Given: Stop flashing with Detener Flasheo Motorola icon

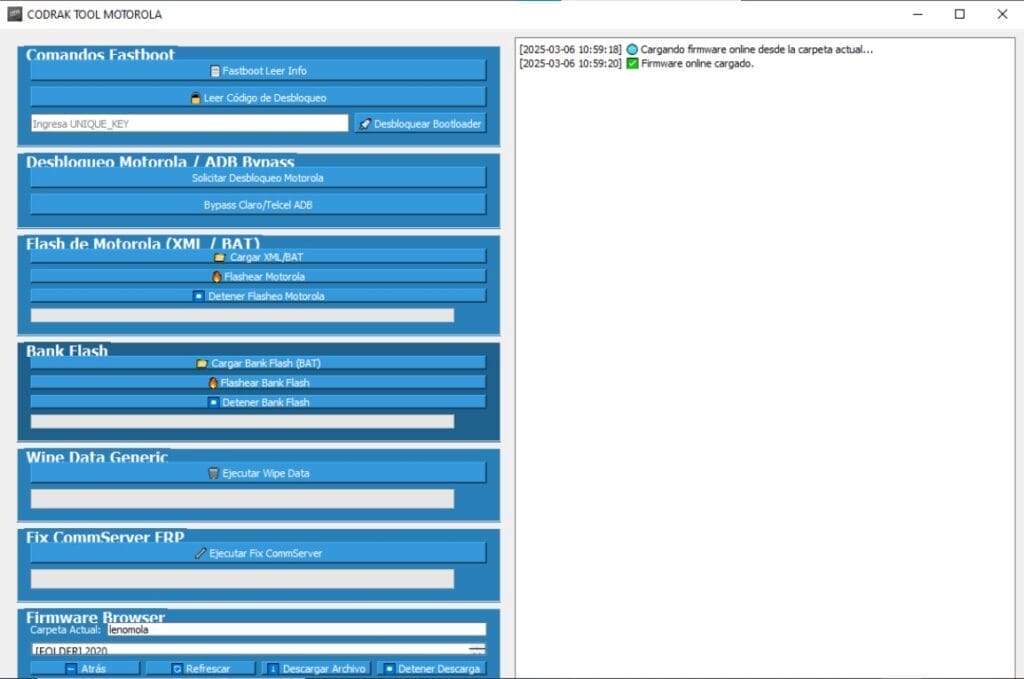Looking at the screenshot, I should 198,296.
